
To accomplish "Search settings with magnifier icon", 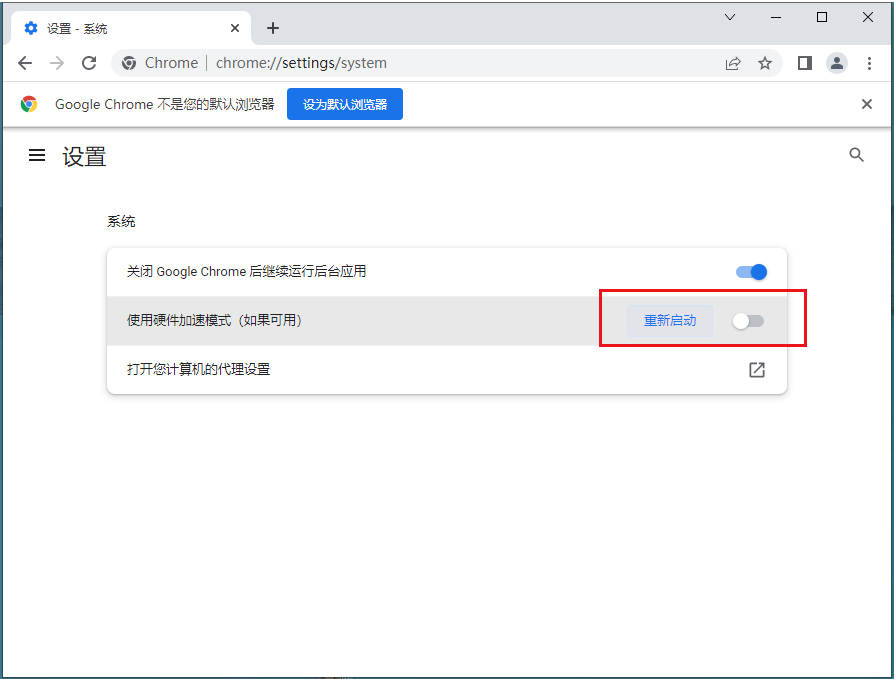I will coord(856,154).
